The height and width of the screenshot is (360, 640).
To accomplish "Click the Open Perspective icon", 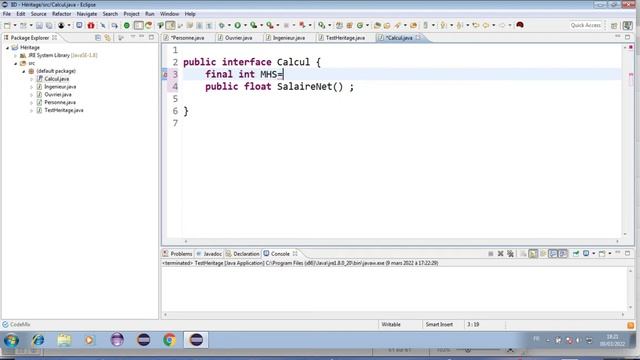I will click(614, 25).
